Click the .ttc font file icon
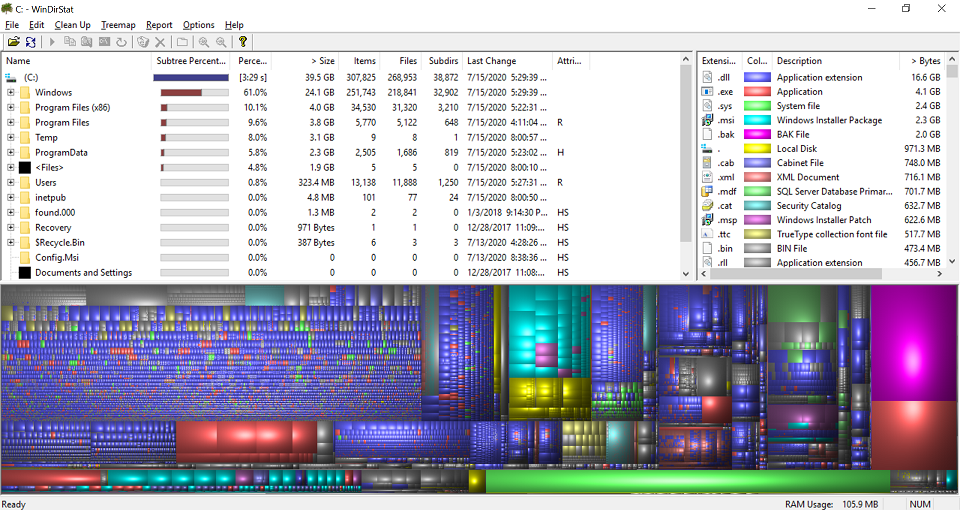Viewport: 960px width, 510px height. point(707,234)
